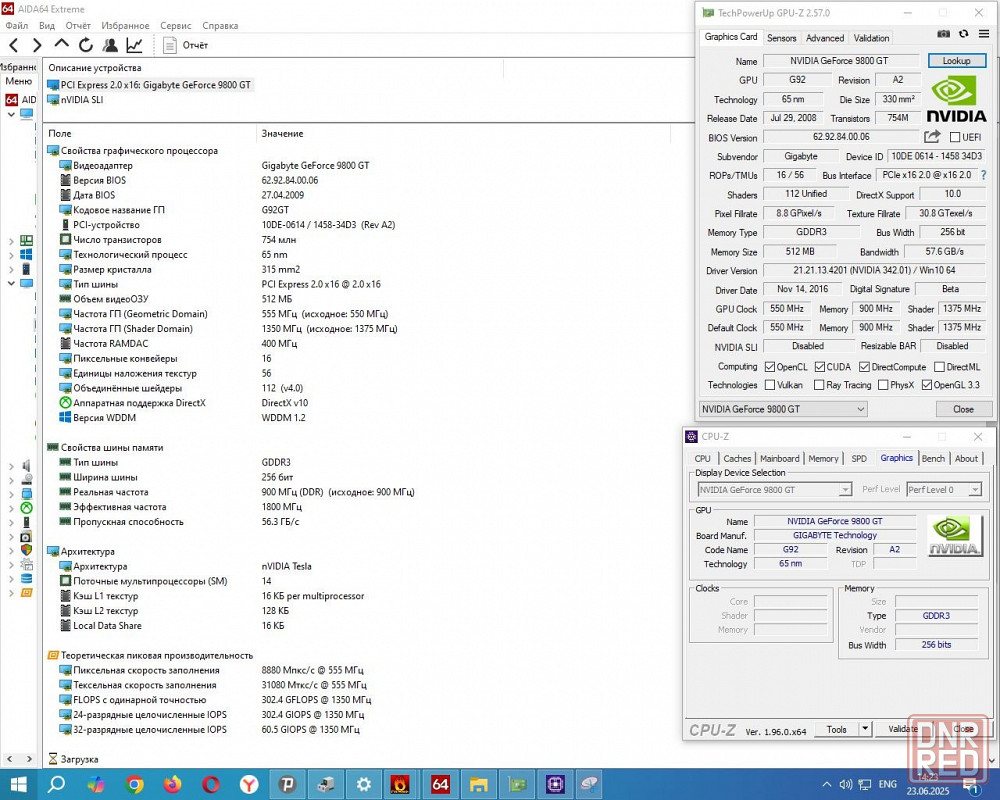Viewport: 1000px width, 800px height.
Task: Switch to the Sensors tab in GPU-Z
Action: (781, 38)
